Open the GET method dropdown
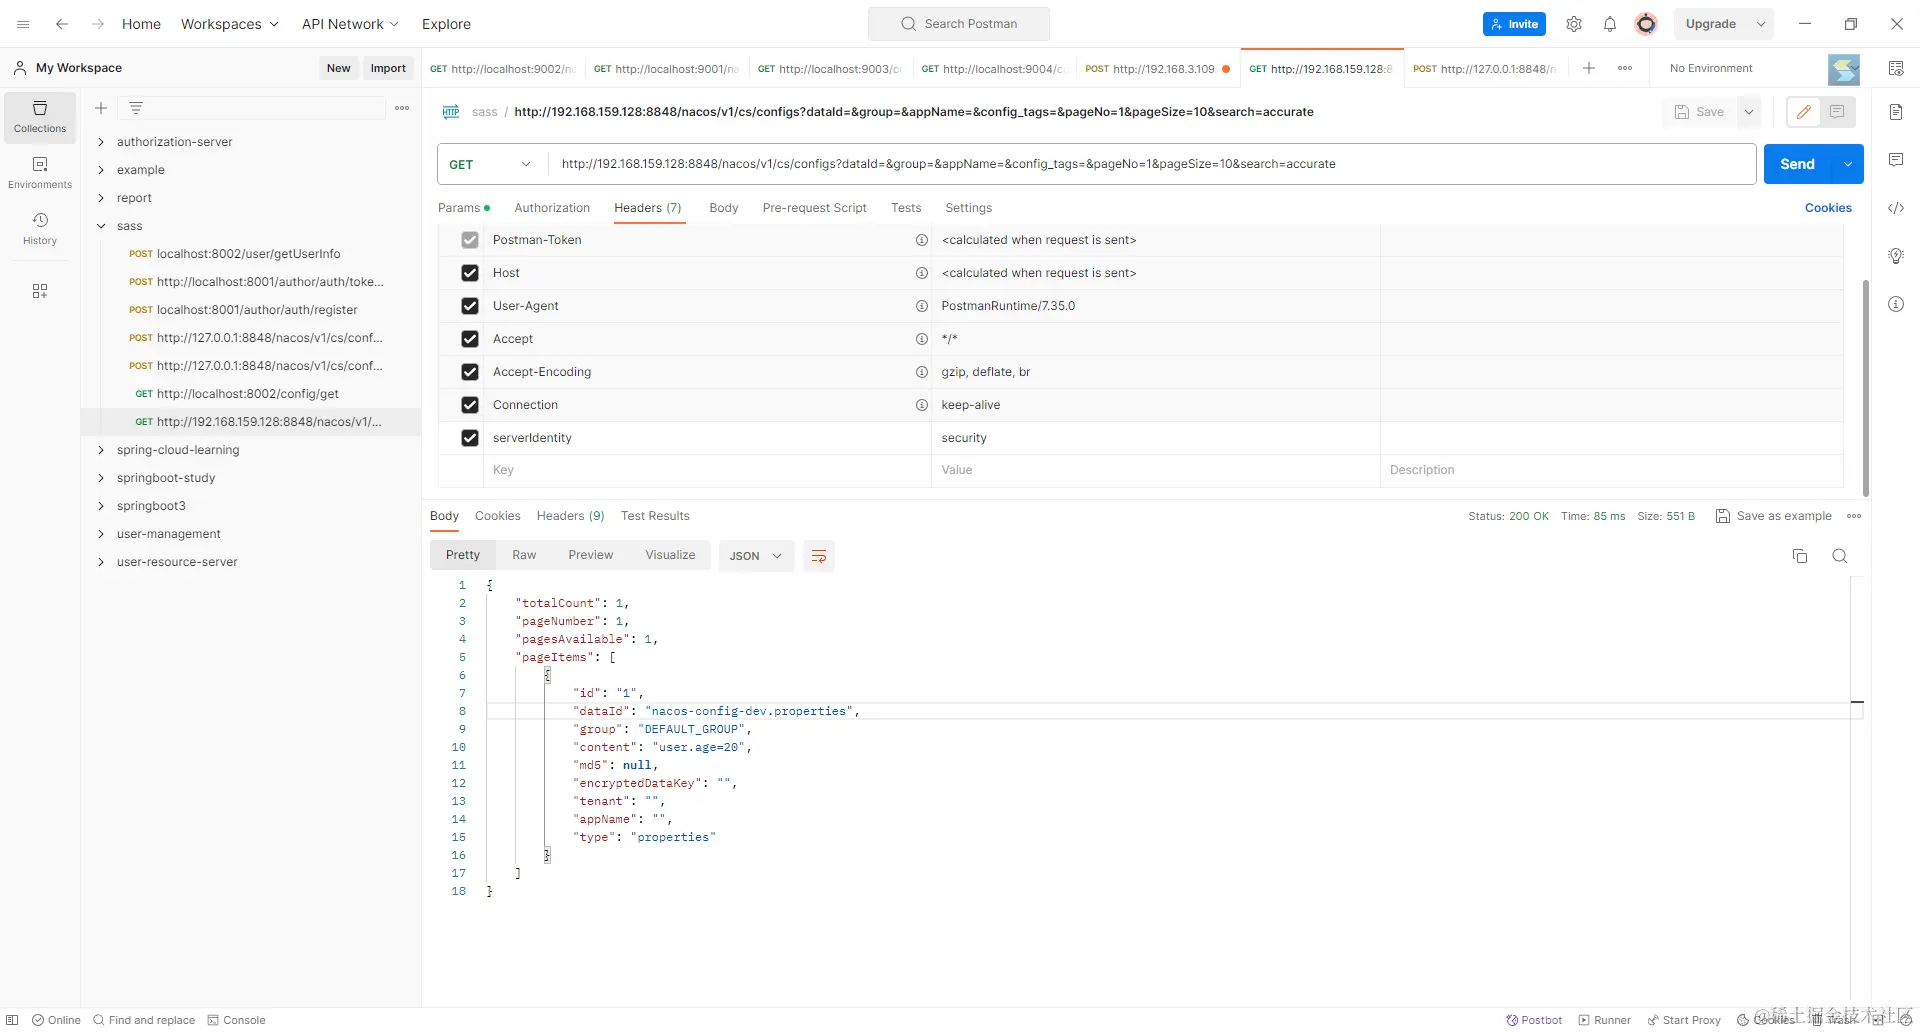1920x1032 pixels. 492,164
